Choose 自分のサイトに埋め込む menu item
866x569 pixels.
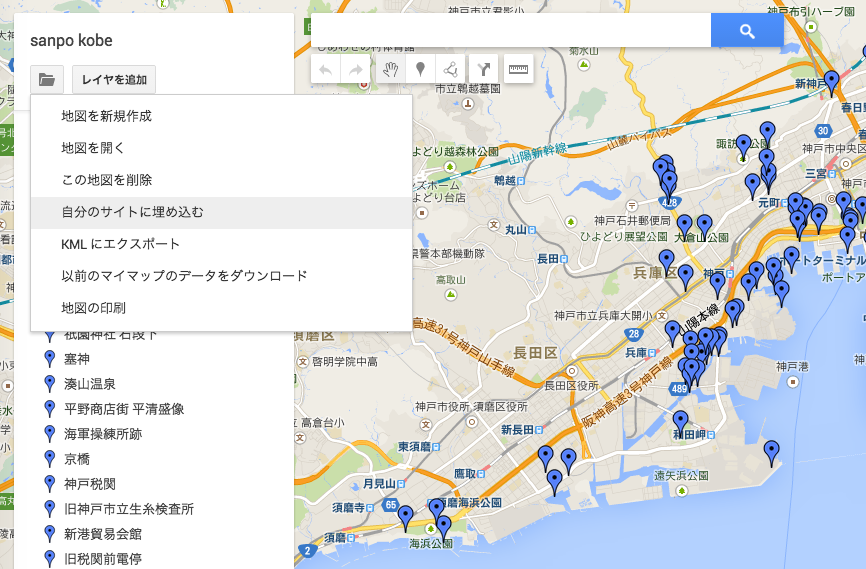point(221,212)
